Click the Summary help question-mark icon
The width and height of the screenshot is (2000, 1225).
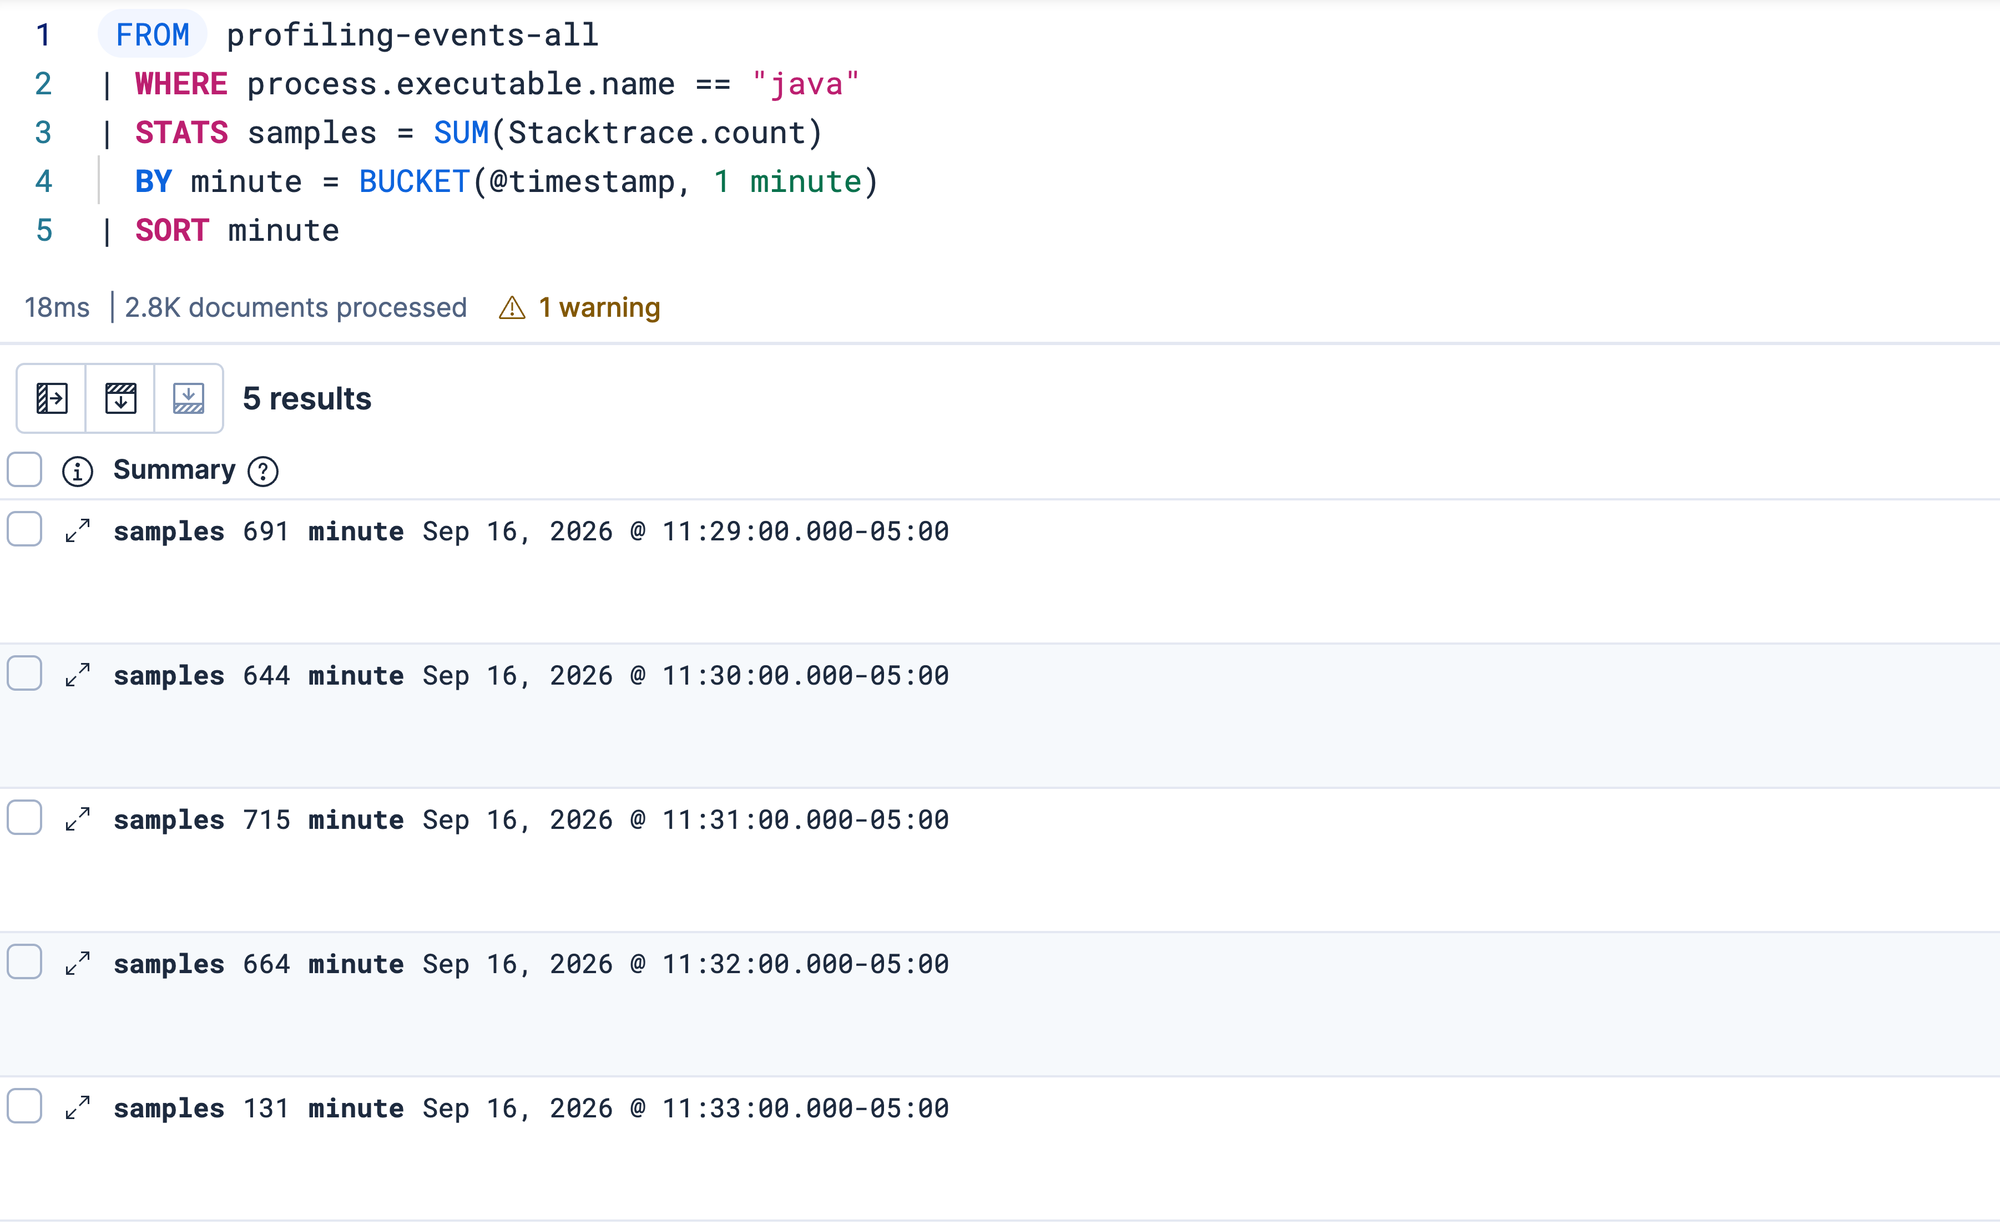point(263,471)
